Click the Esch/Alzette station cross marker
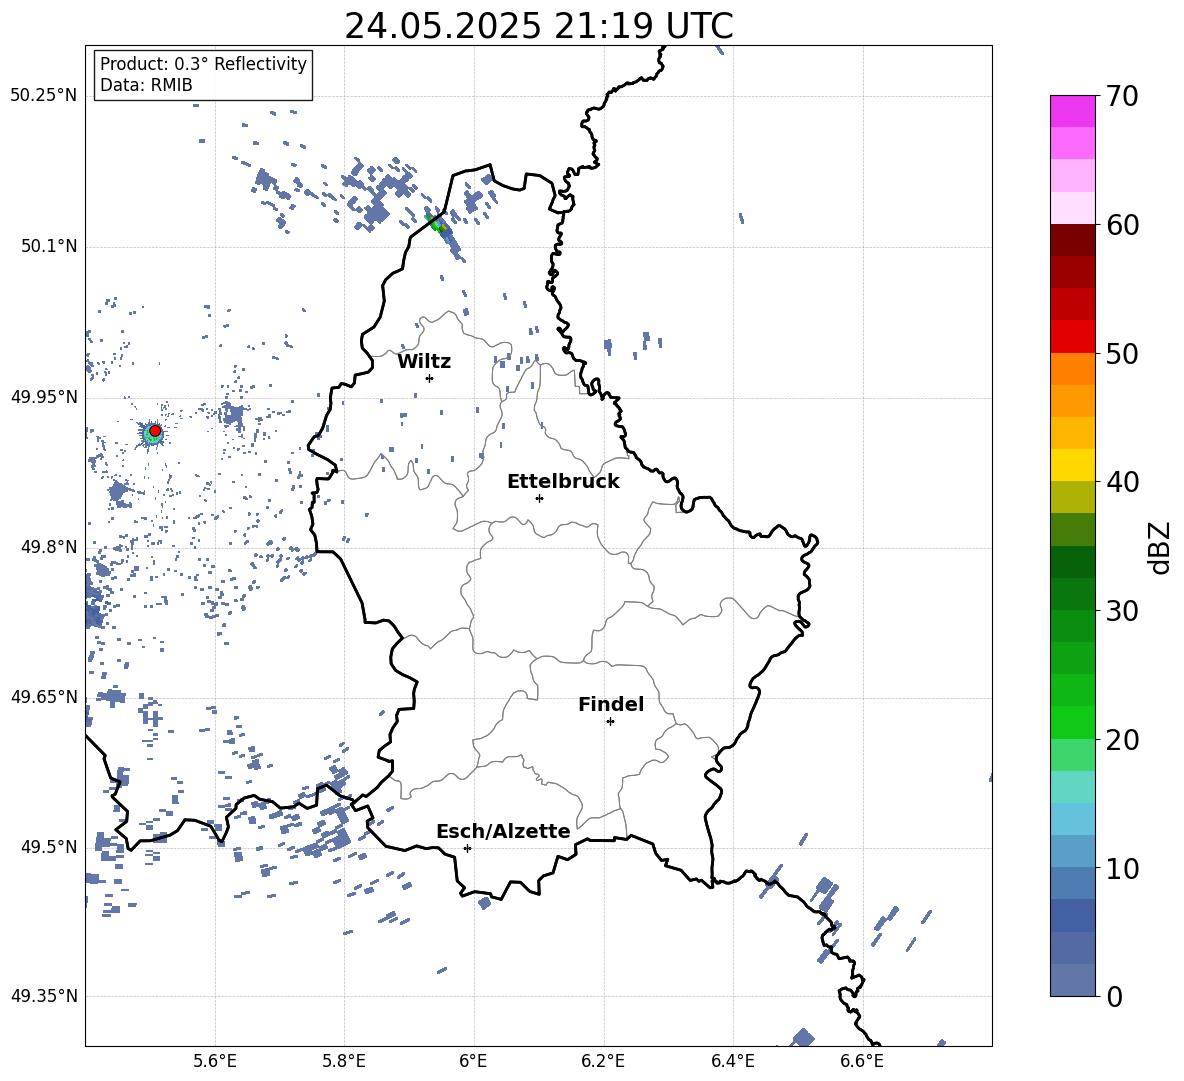1184x1081 pixels. click(x=467, y=848)
